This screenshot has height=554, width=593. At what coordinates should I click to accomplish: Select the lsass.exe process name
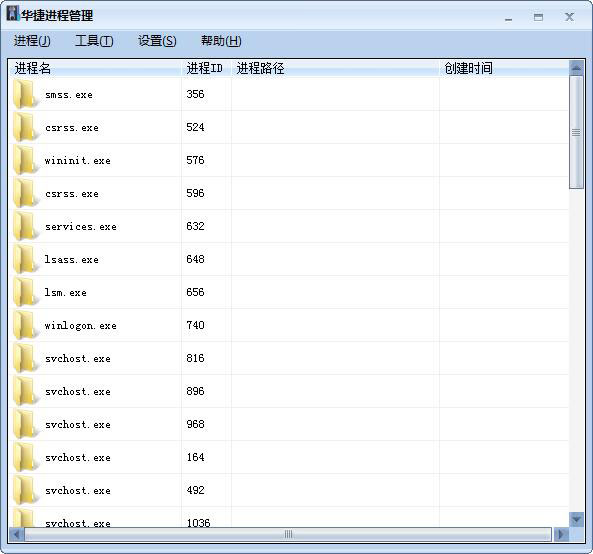[71, 259]
